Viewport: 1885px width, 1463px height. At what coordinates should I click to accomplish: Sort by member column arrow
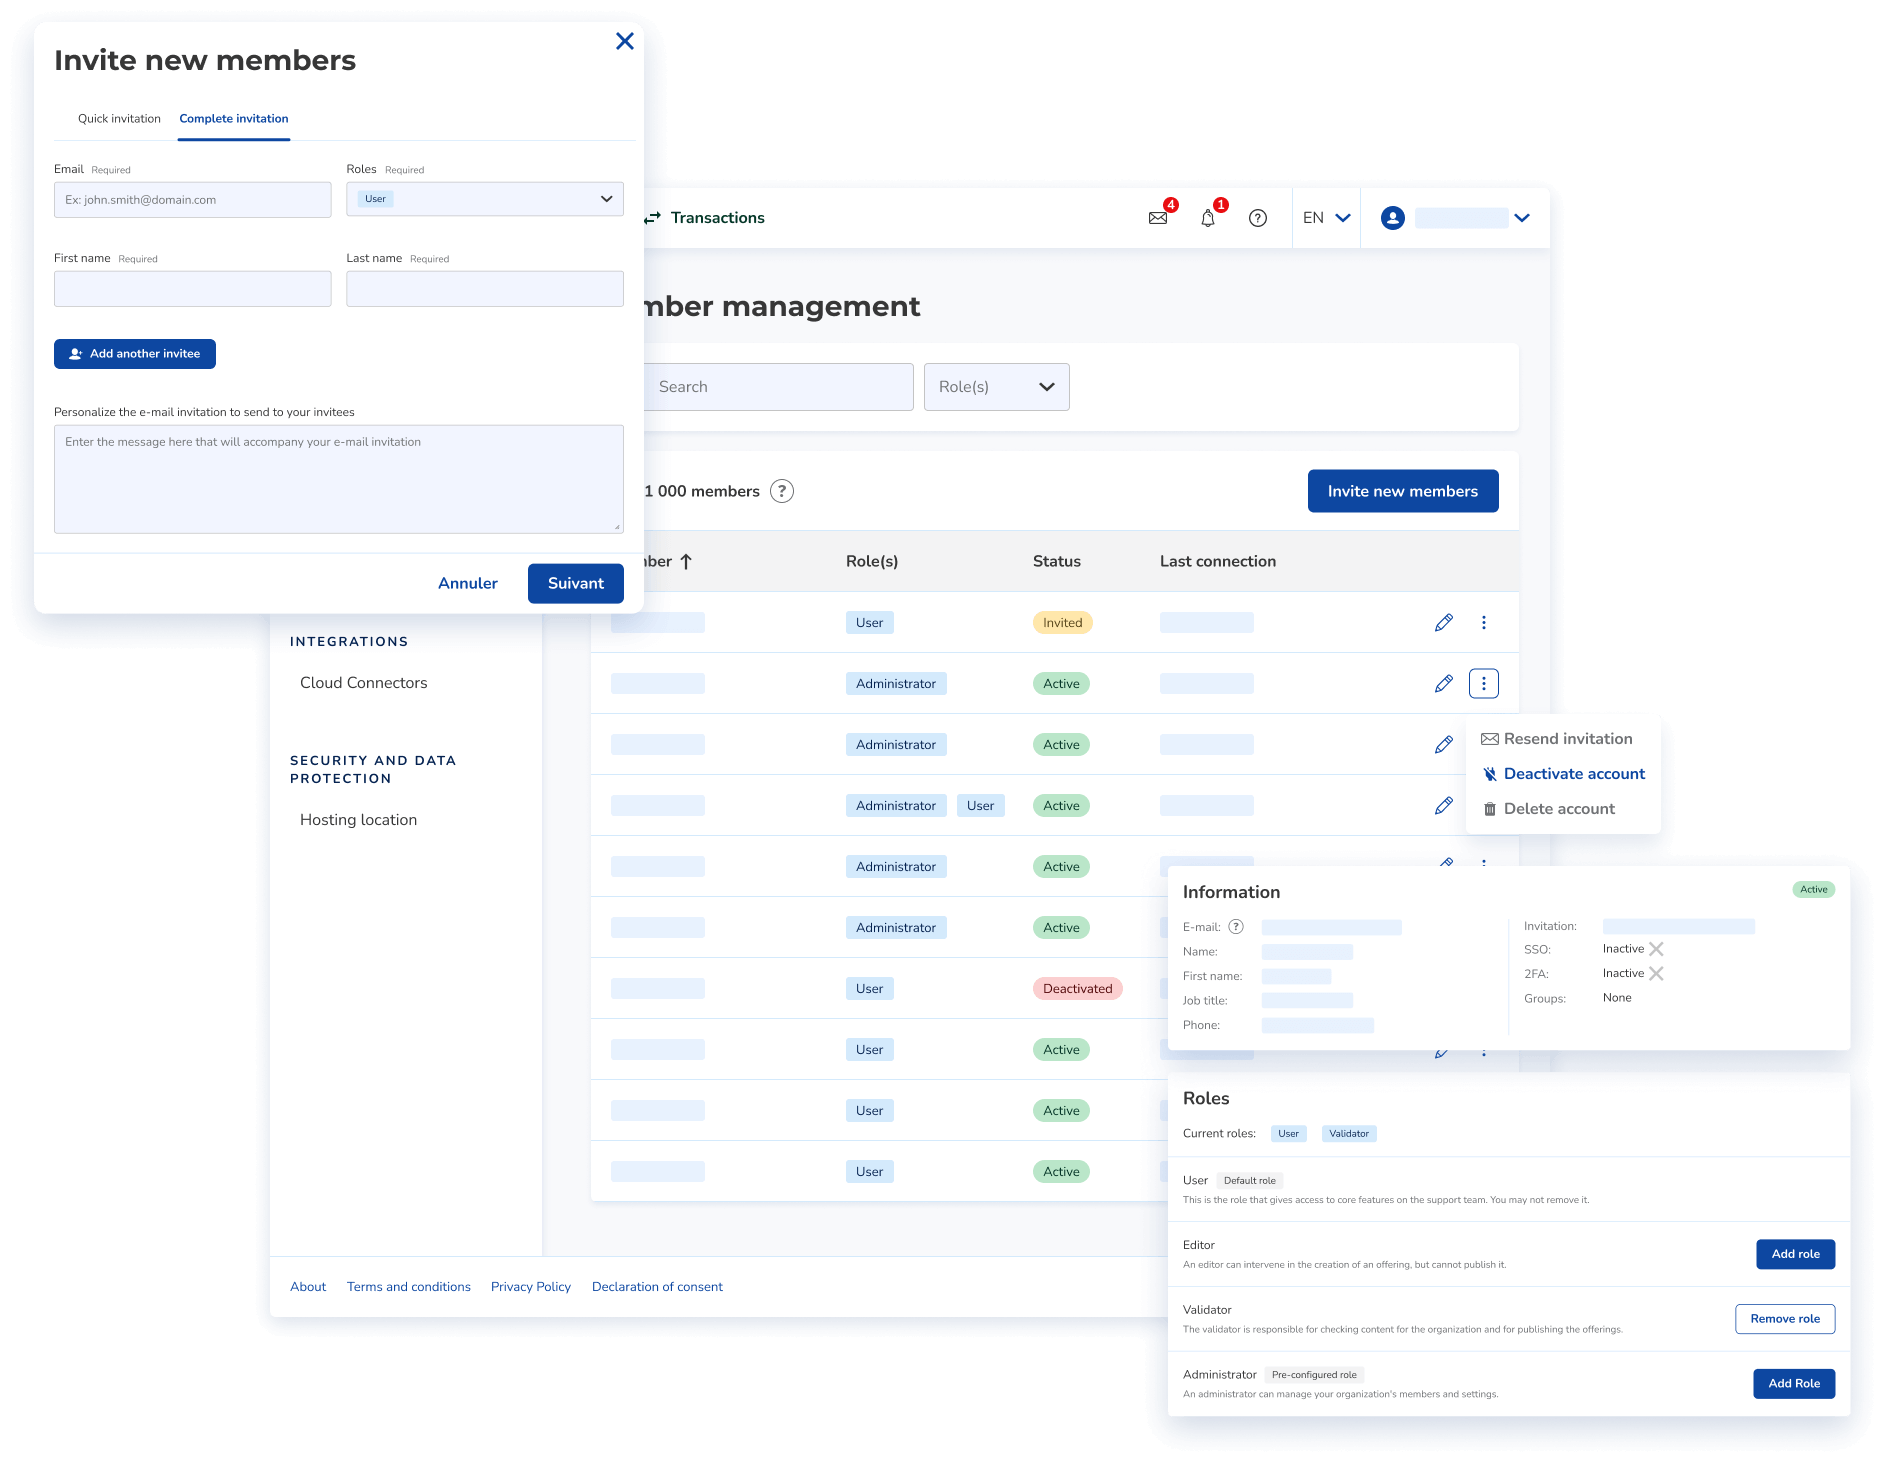(686, 562)
